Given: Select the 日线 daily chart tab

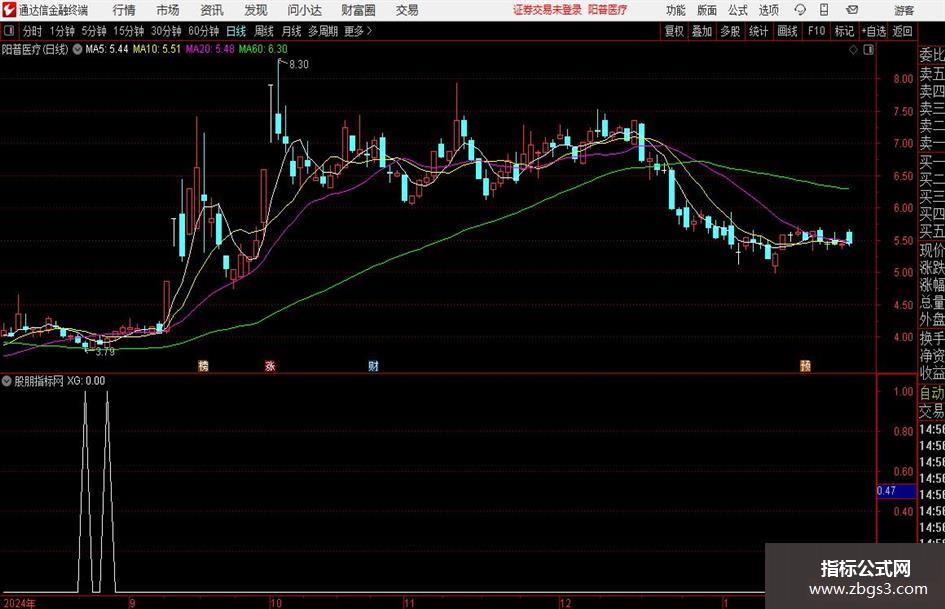Looking at the screenshot, I should (236, 31).
